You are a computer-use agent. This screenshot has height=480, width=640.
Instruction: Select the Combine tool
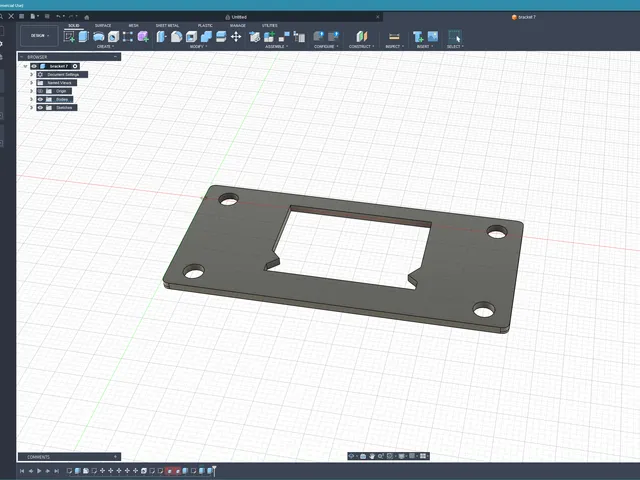click(x=206, y=37)
